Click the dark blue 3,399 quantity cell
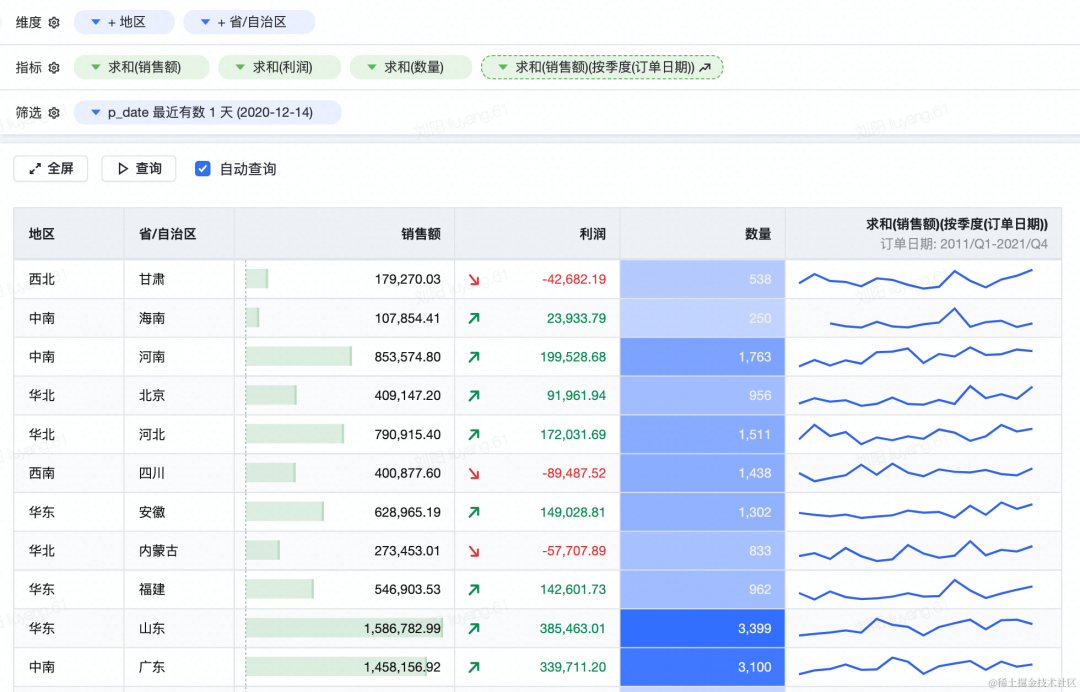 (x=702, y=629)
